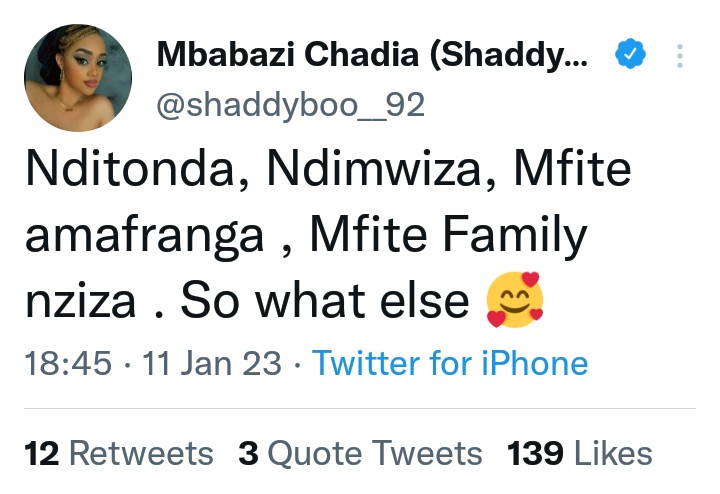Viewport: 720px width, 494px height.
Task: Open the Mbabazi Chadia display name
Action: click(x=372, y=57)
